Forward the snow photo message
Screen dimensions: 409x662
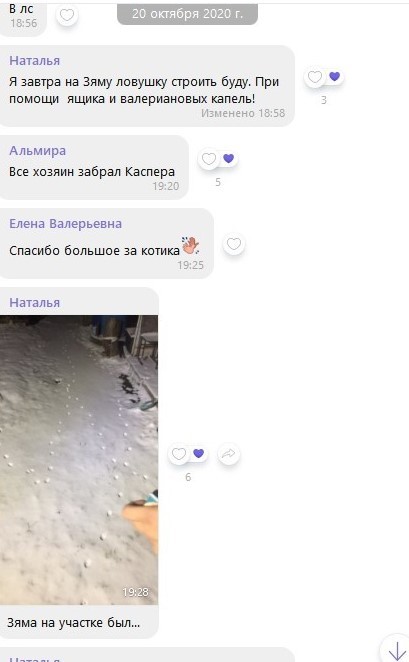(x=228, y=454)
